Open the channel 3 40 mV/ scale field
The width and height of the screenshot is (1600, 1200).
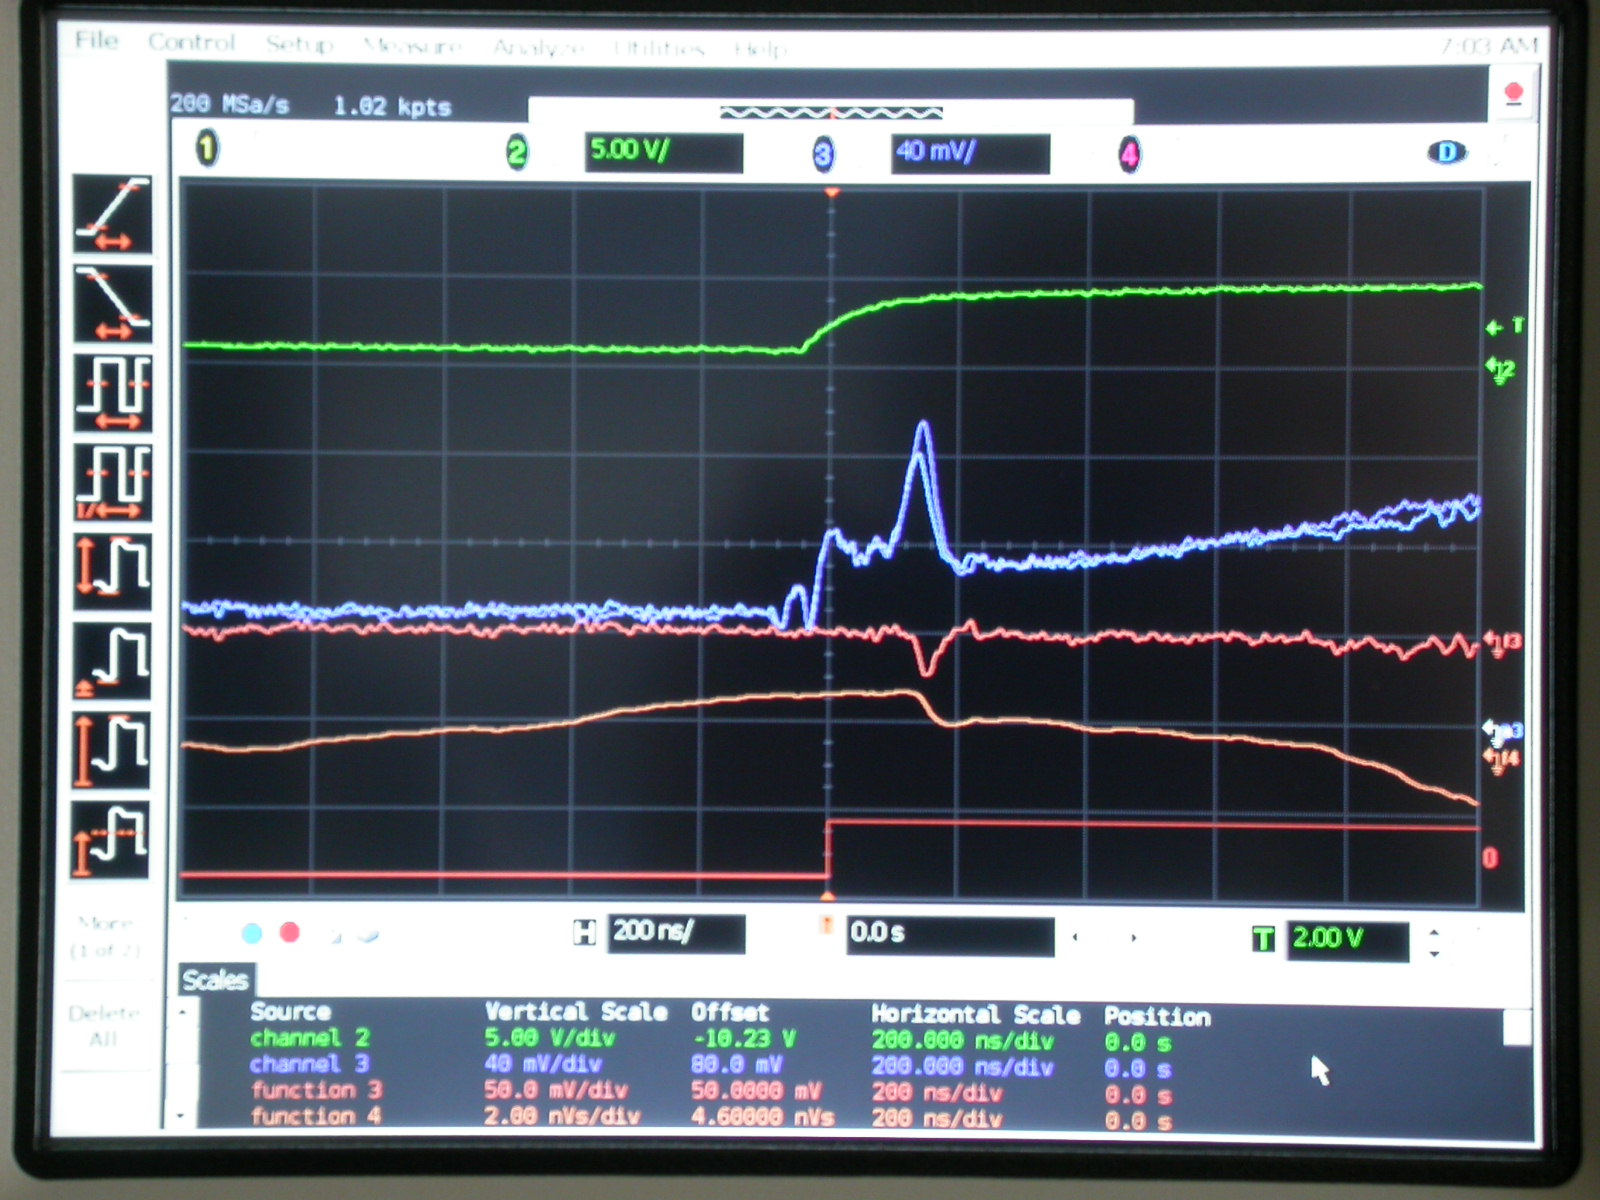pyautogui.click(x=969, y=153)
